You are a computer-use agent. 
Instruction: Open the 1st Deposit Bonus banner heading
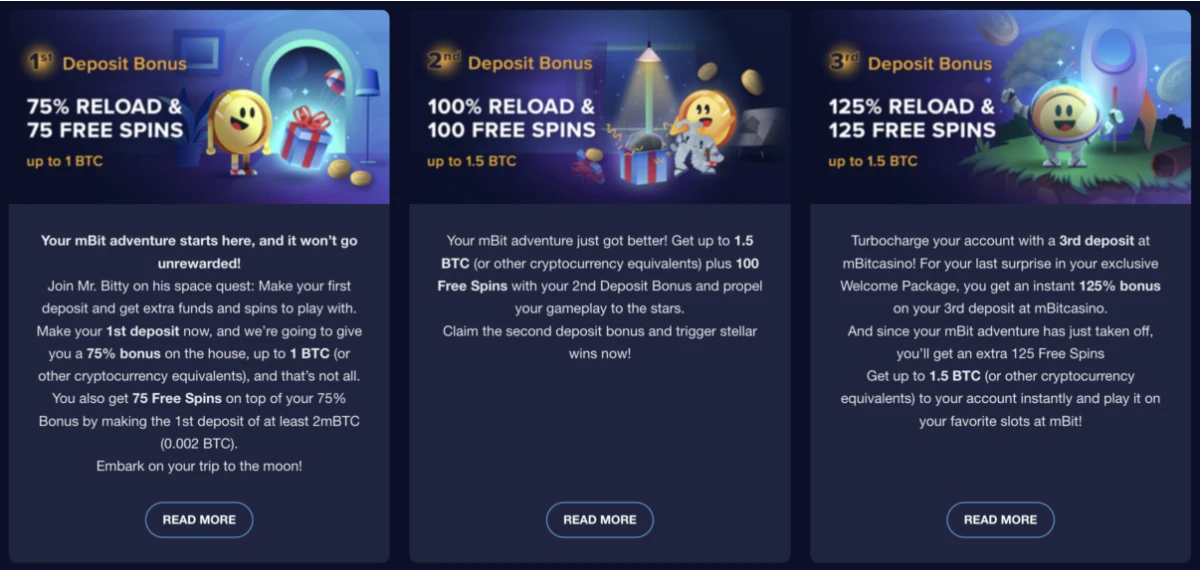[107, 63]
